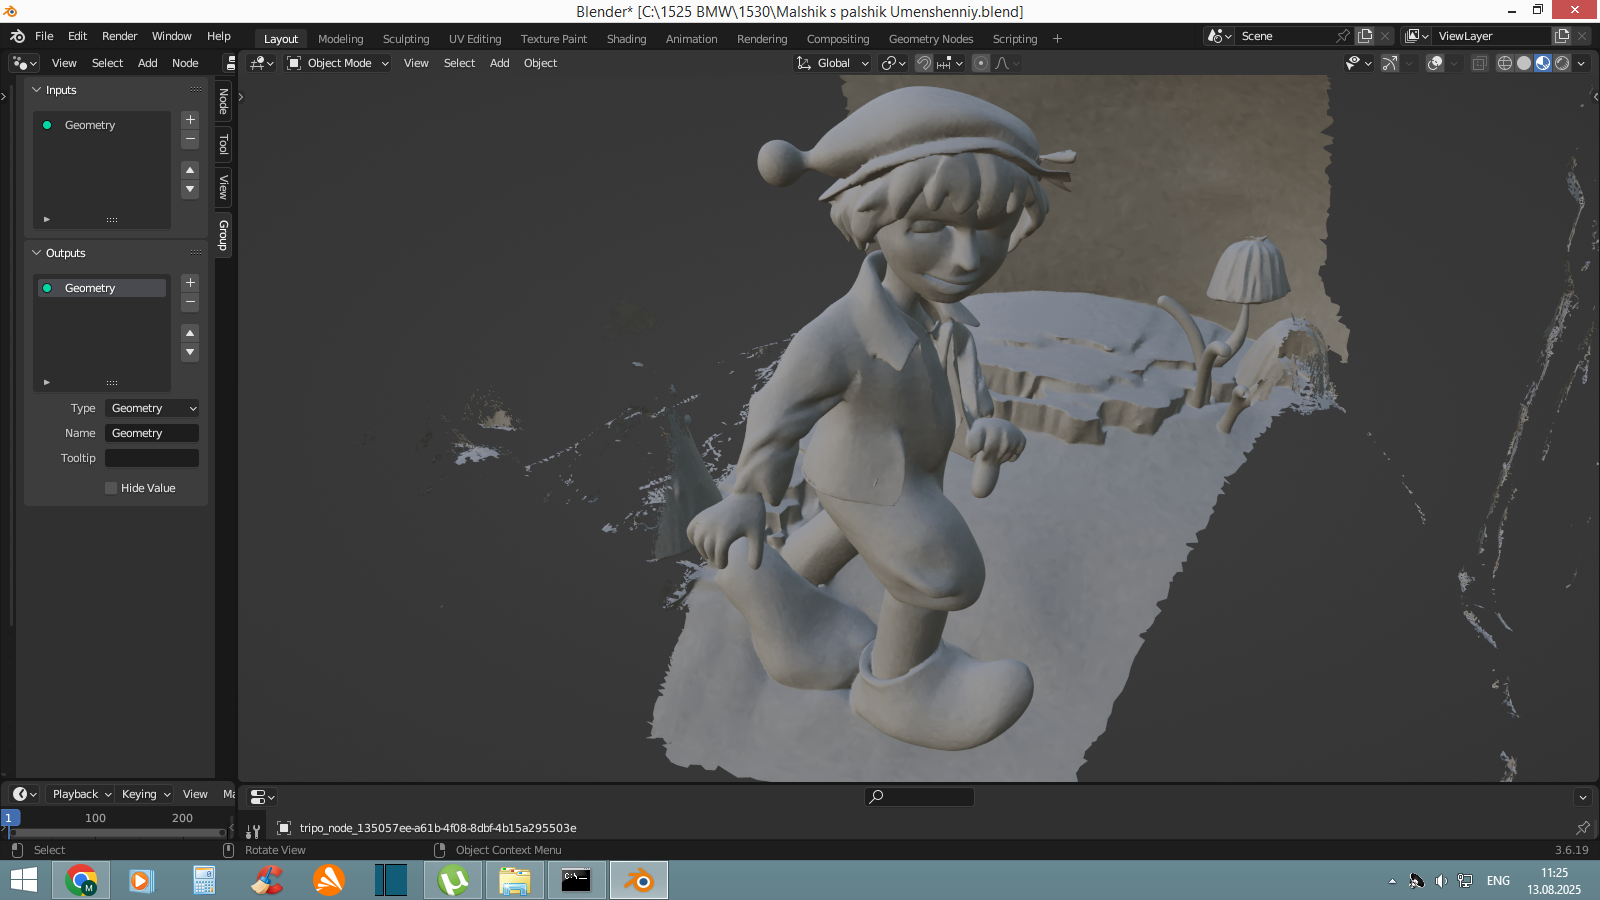Viewport: 1600px width, 900px height.
Task: Click the Geometry item in Inputs list
Action: pyautogui.click(x=90, y=125)
